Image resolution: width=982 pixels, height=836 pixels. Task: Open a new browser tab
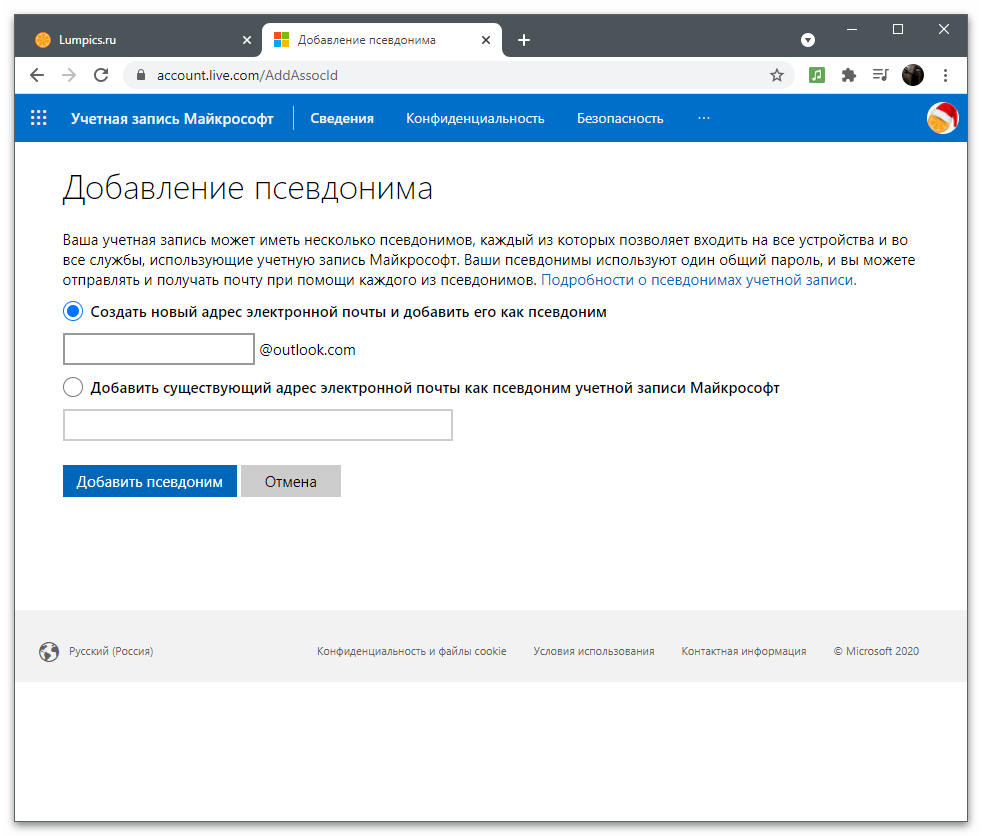(x=524, y=40)
